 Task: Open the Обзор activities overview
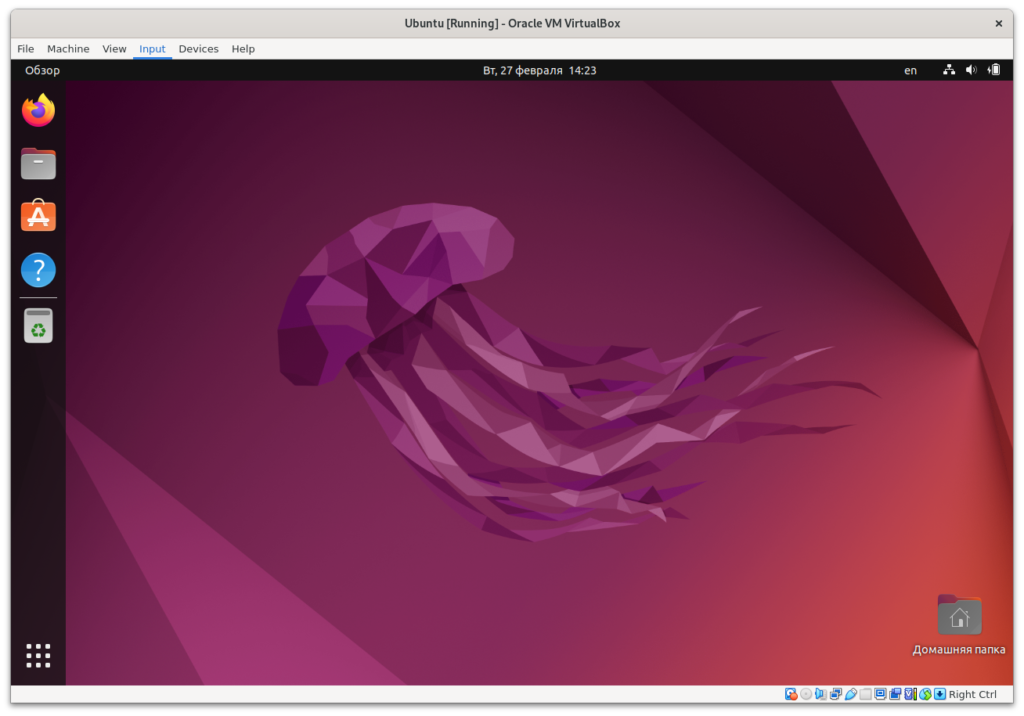(x=42, y=71)
